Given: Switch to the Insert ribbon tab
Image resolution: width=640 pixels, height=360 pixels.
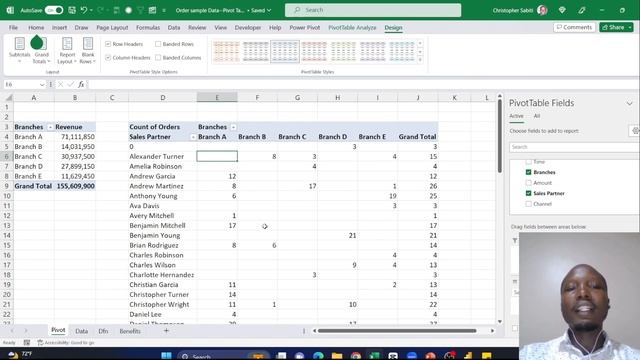Looking at the screenshot, I should click(x=59, y=27).
